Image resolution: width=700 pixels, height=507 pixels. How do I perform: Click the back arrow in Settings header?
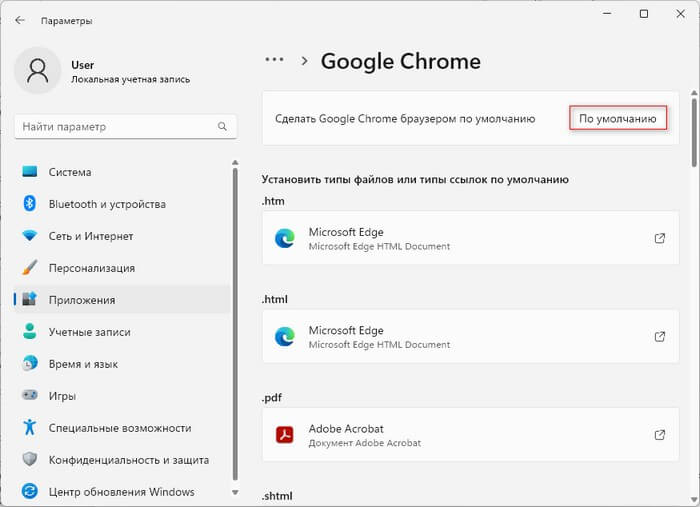click(20, 19)
